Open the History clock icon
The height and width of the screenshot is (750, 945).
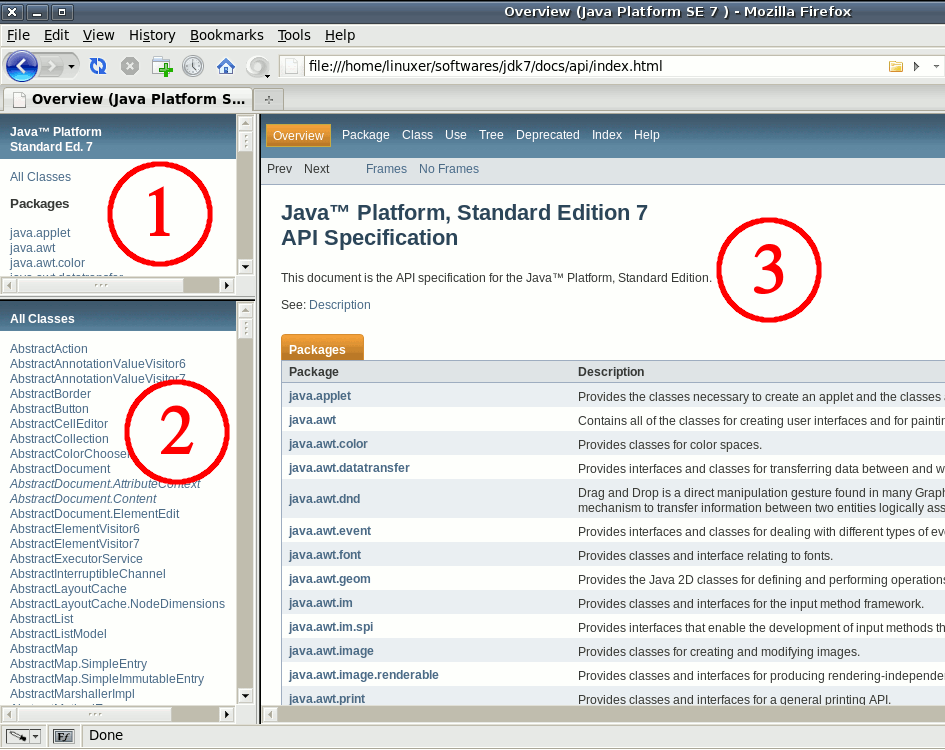coord(193,66)
